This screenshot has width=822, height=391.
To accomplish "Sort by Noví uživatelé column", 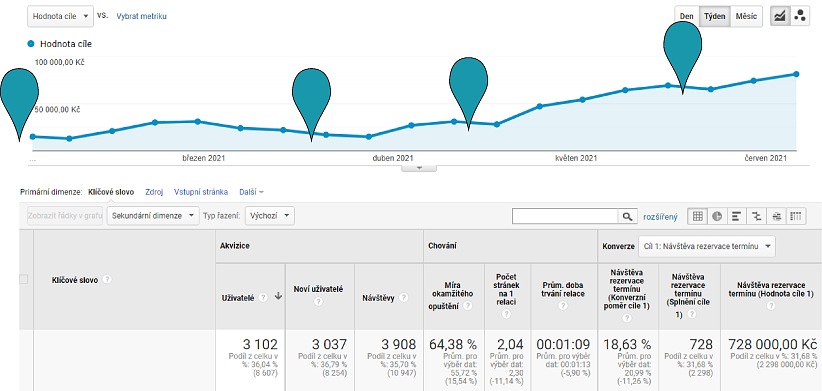I will (318, 289).
